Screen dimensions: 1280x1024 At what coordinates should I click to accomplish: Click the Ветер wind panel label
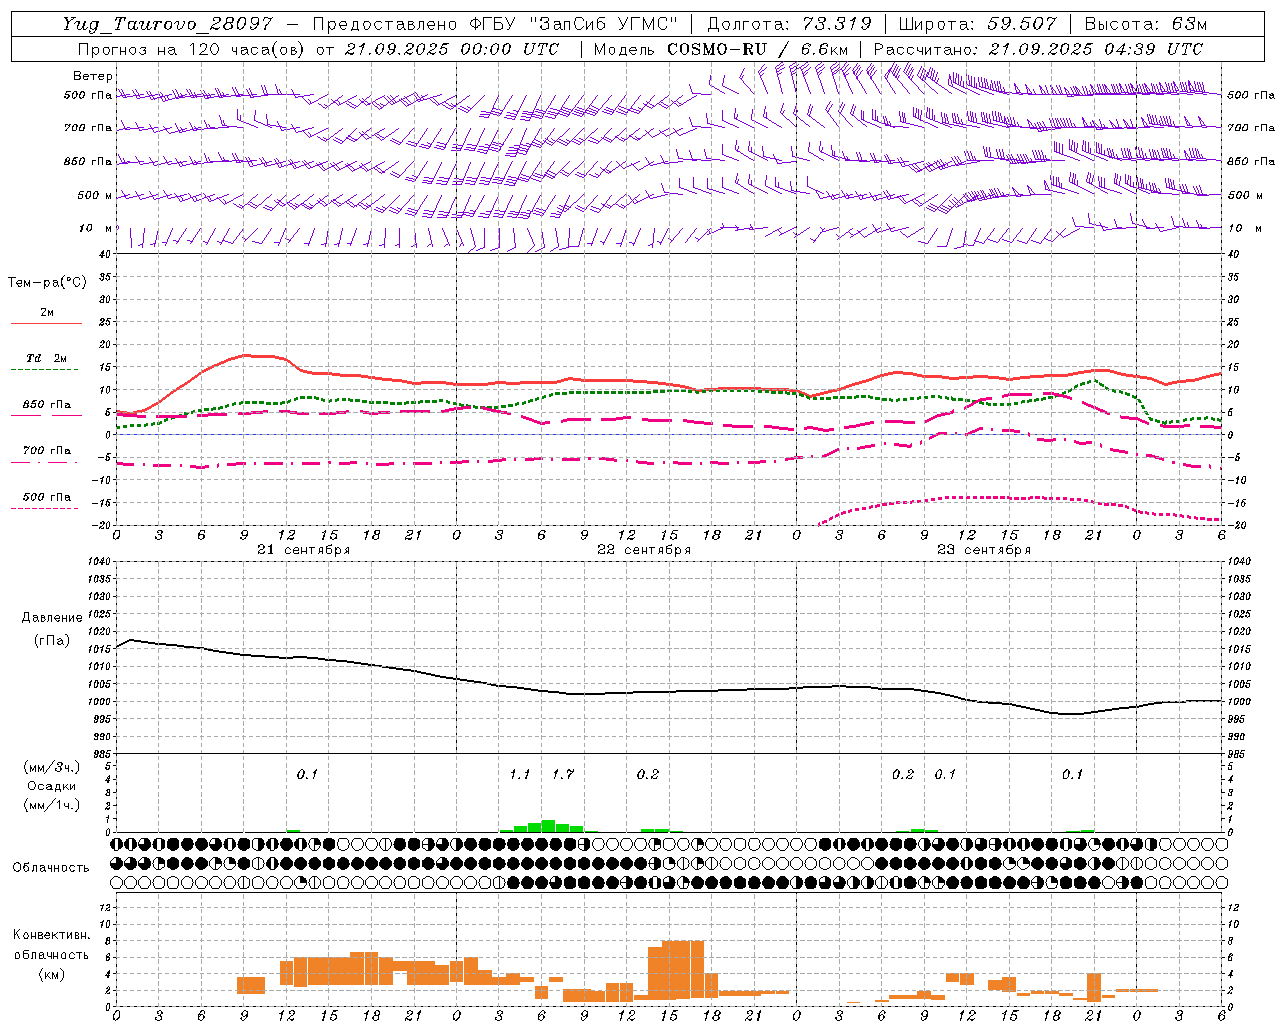(93, 76)
